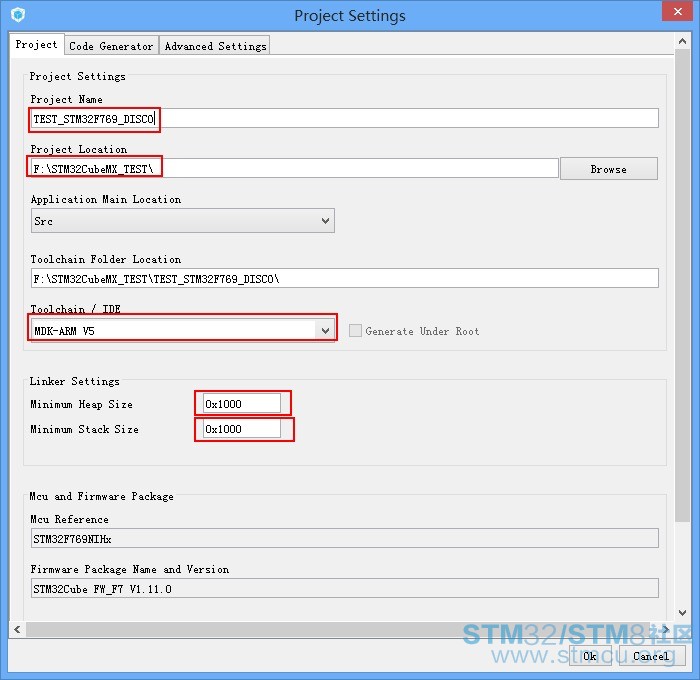Click the Mcu and Firmware Package label
Screen dimensions: 700x680
click(x=101, y=496)
